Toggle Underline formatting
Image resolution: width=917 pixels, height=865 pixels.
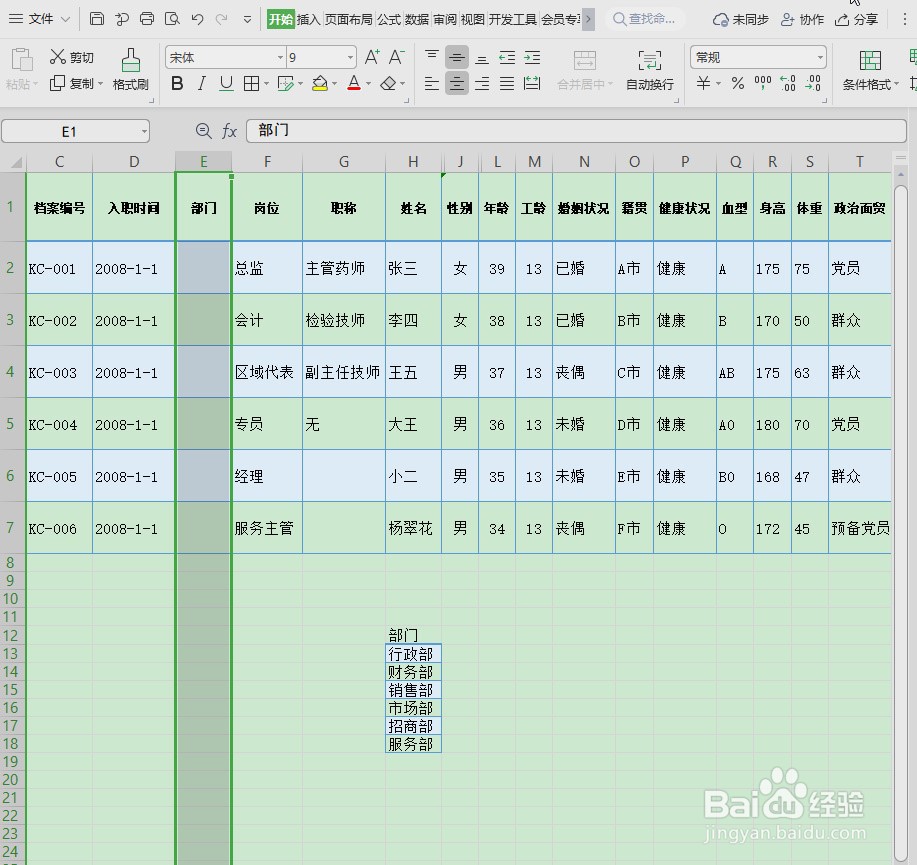[x=226, y=84]
